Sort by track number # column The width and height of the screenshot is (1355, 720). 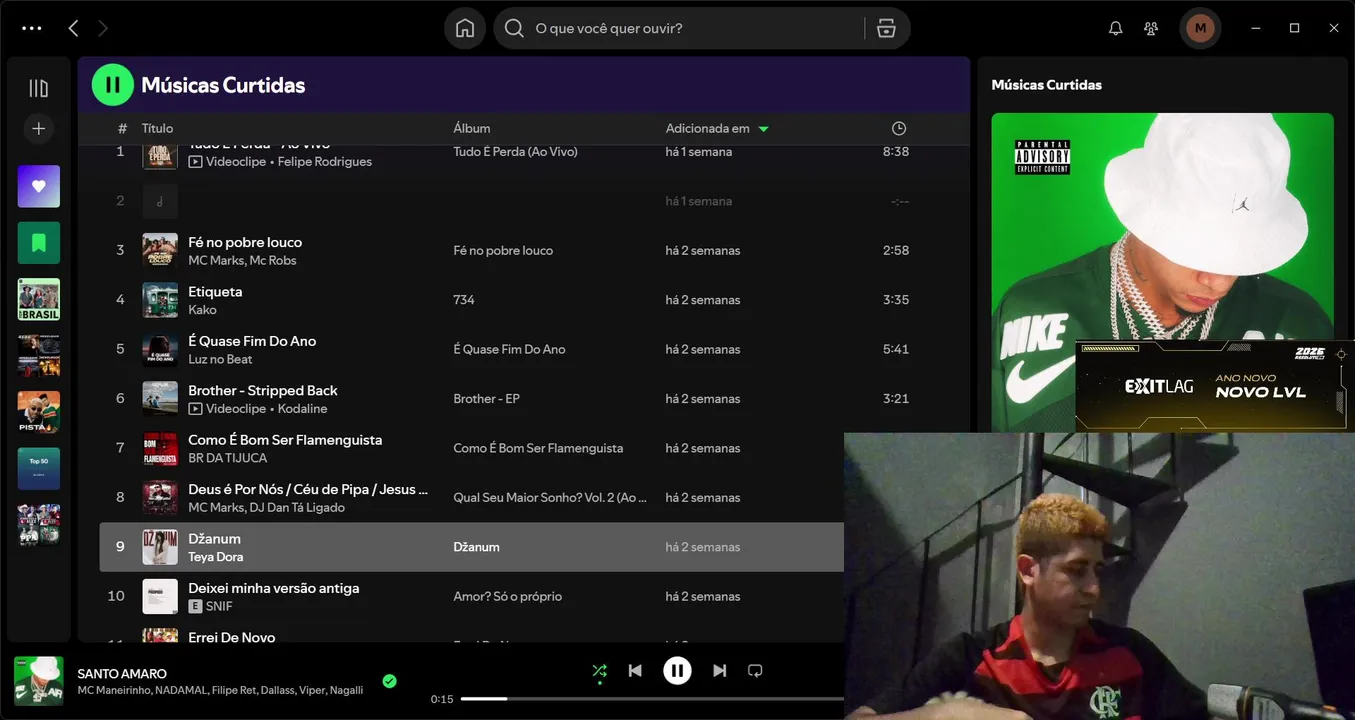tap(122, 128)
